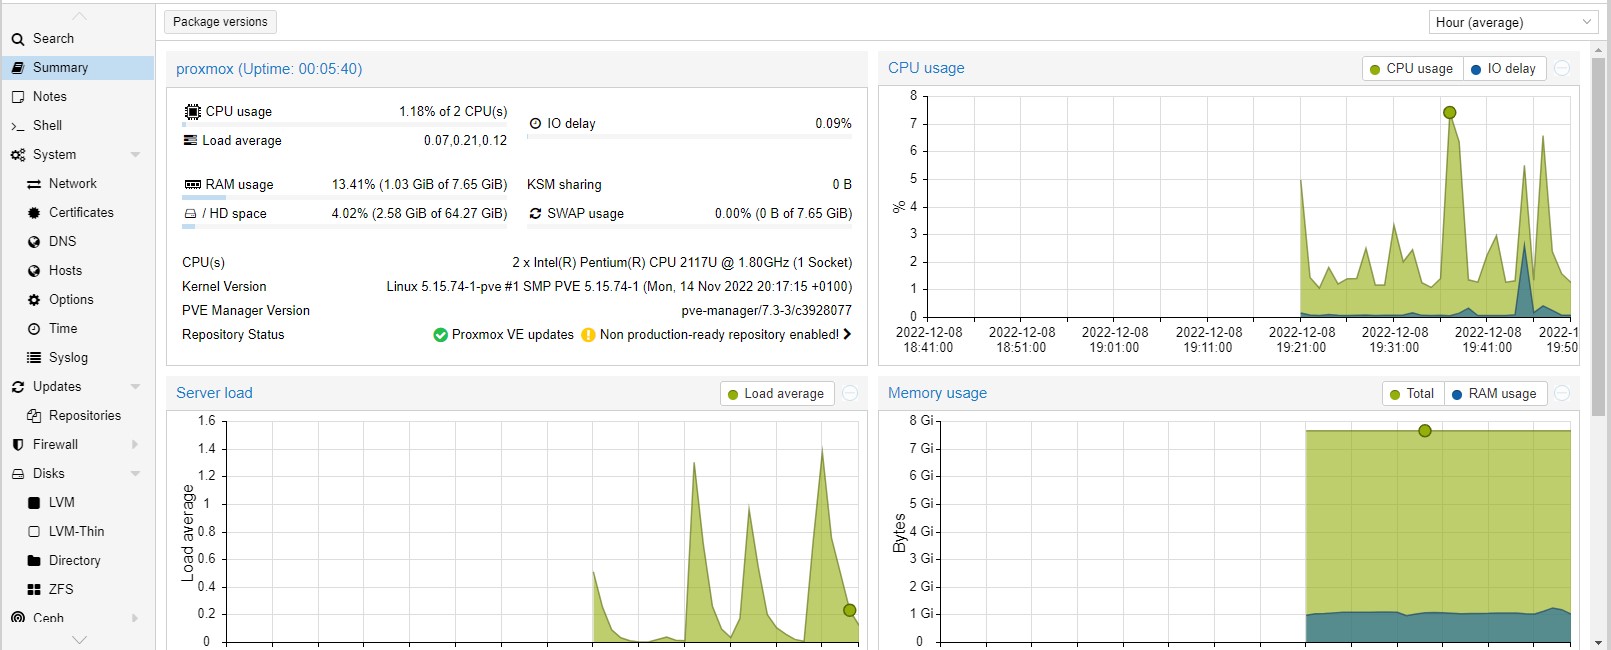Click the HD space progress bar
1611x650 pixels.
345,227
